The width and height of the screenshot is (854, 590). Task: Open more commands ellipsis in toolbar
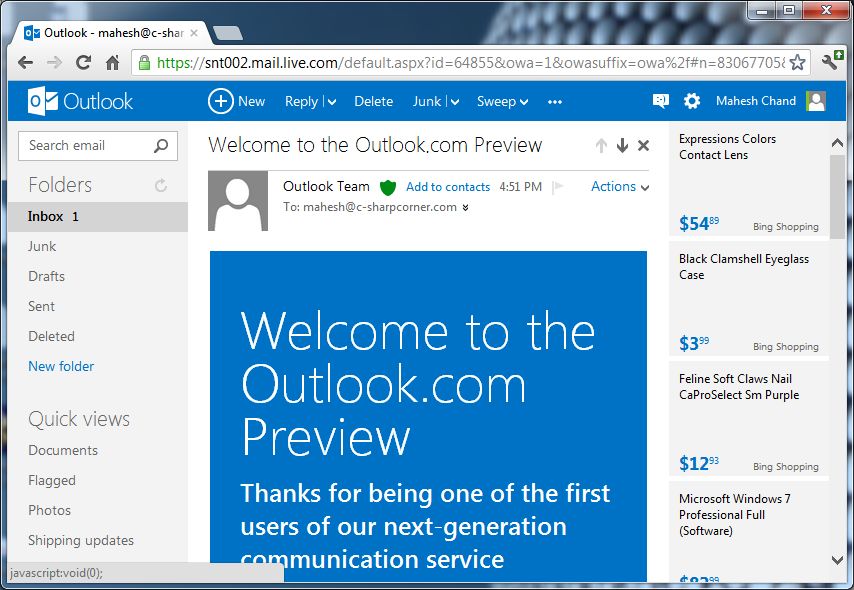(555, 101)
